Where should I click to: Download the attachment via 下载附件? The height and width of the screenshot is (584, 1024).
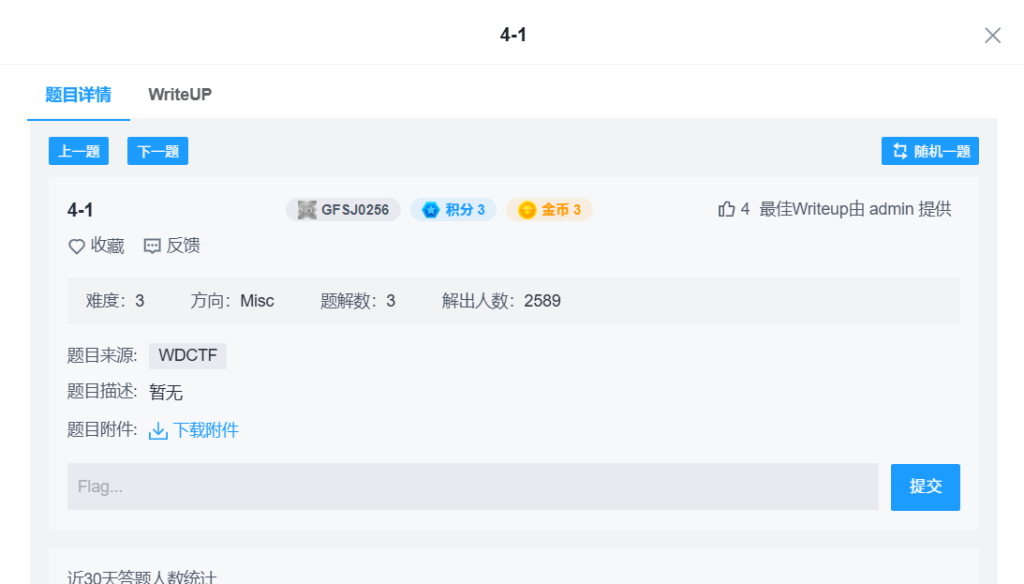coord(194,431)
